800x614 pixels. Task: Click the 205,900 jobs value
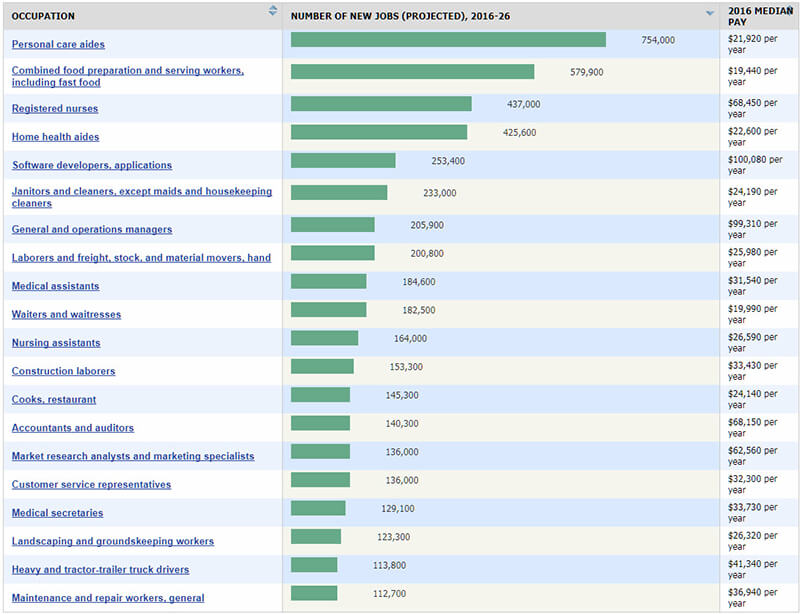click(427, 225)
